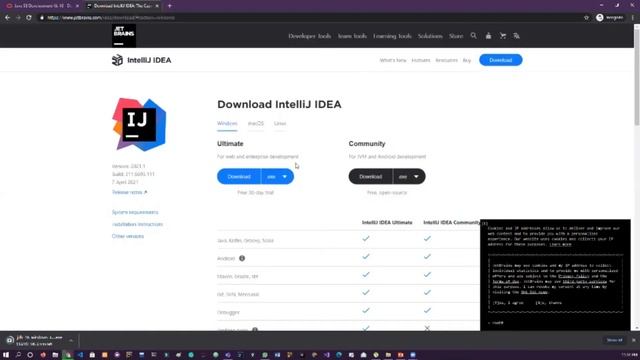This screenshot has height=360, width=640.
Task: Open the Store menu
Action: pyautogui.click(x=456, y=36)
